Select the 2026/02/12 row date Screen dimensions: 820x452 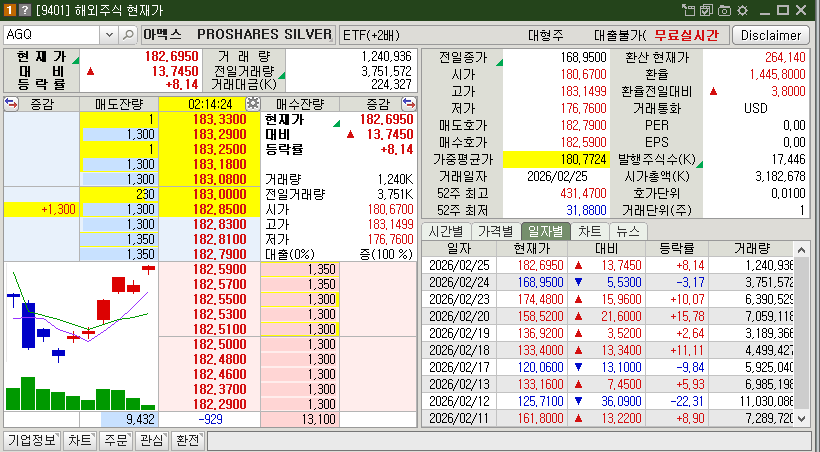[459, 401]
